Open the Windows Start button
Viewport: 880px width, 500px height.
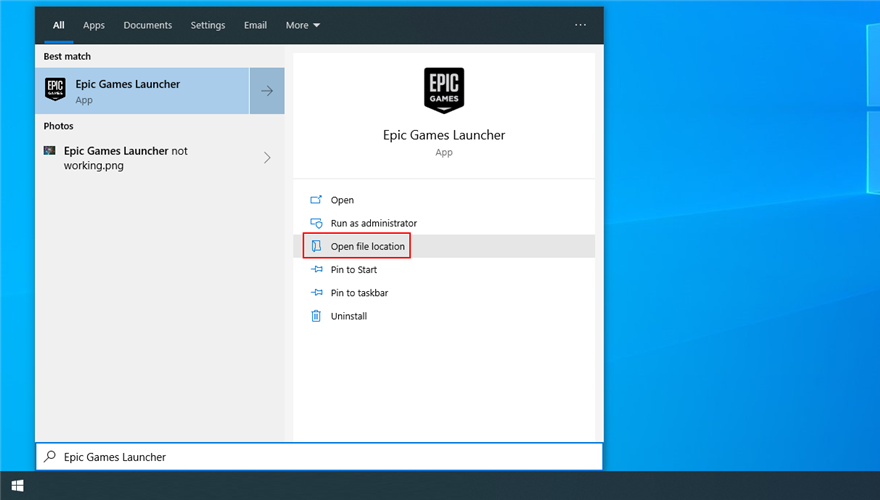(x=17, y=486)
